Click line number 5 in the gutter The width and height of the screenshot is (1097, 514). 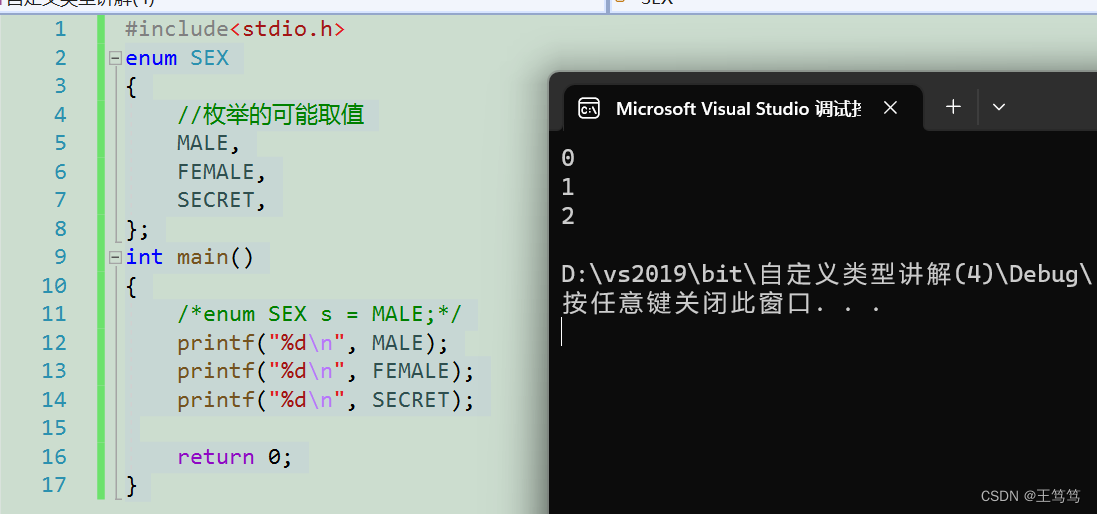coord(60,143)
